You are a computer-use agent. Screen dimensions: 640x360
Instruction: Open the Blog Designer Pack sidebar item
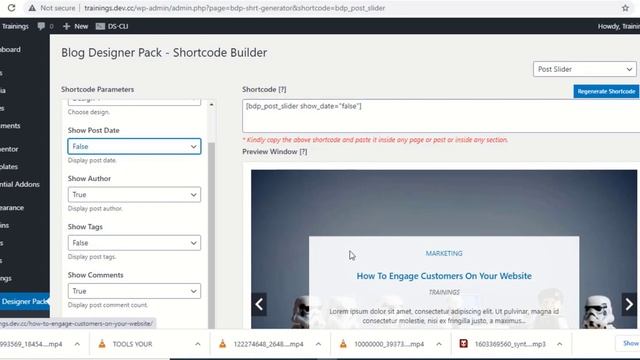click(24, 301)
